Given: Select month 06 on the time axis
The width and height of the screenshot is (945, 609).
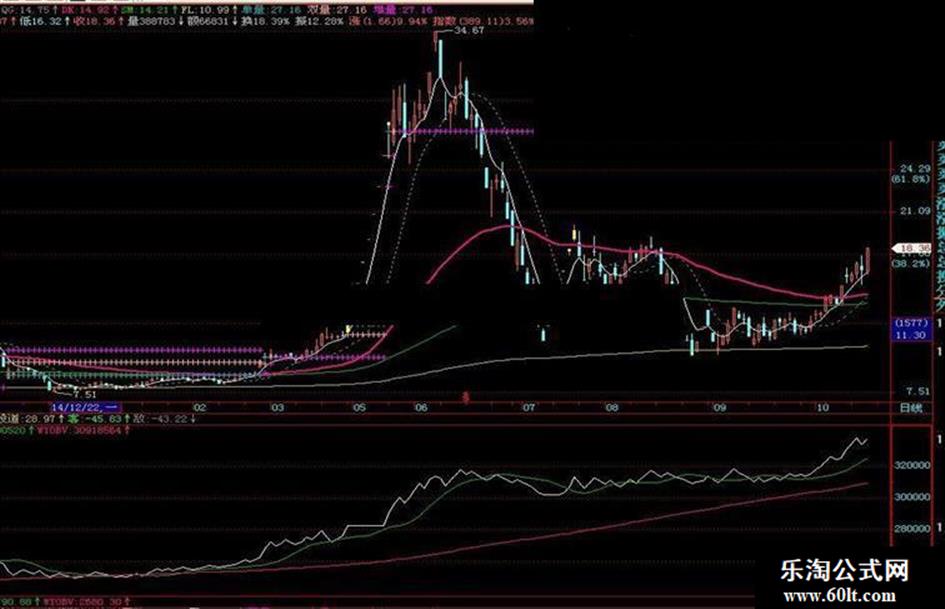Looking at the screenshot, I should pos(421,408).
